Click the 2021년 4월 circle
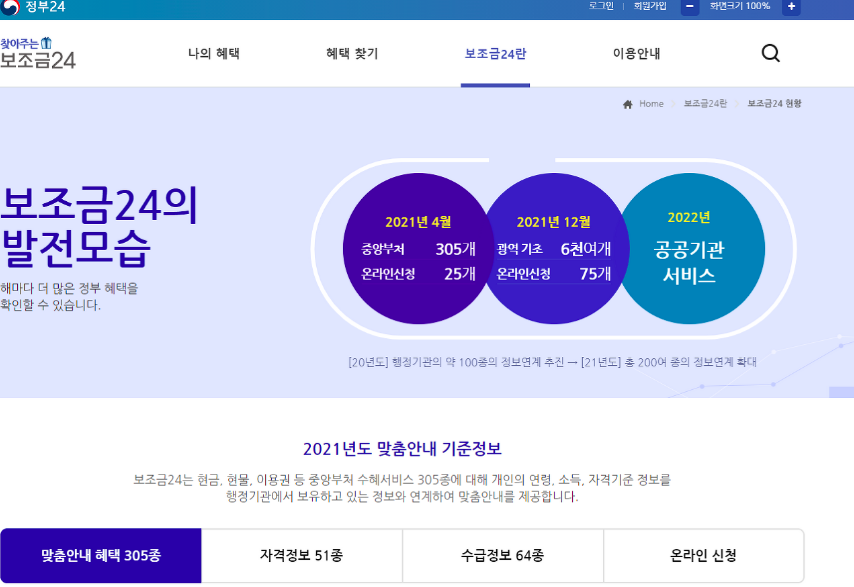The image size is (854, 587). click(417, 249)
